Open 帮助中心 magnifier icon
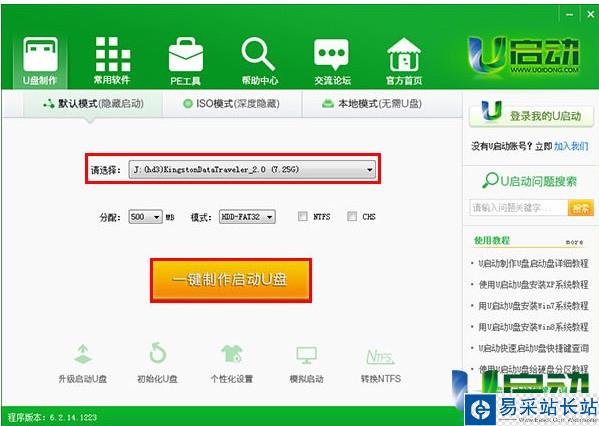599x426 pixels. (259, 54)
